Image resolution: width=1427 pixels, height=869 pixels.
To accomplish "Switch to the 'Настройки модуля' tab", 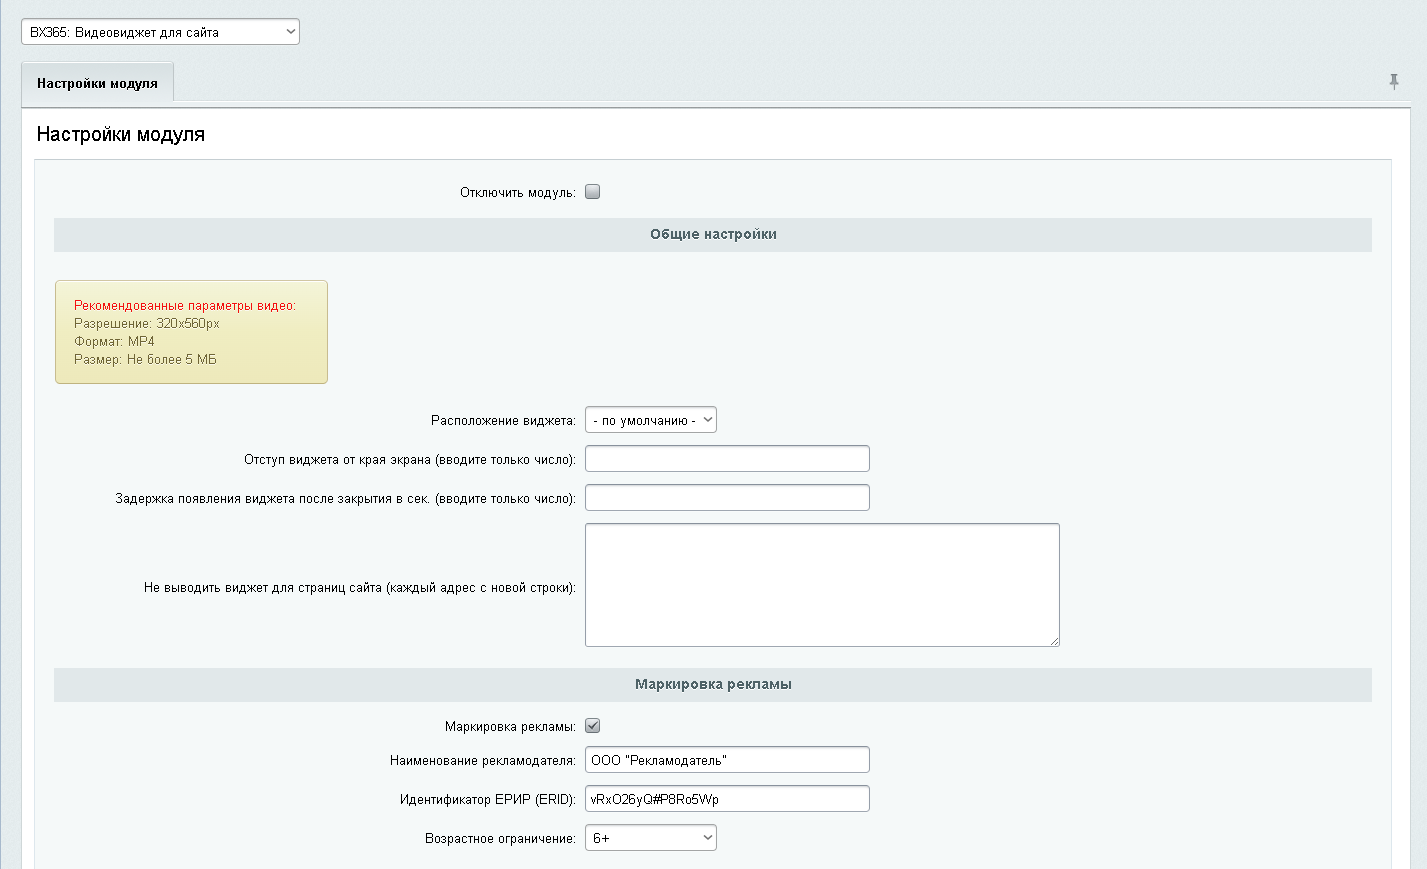I will [97, 83].
